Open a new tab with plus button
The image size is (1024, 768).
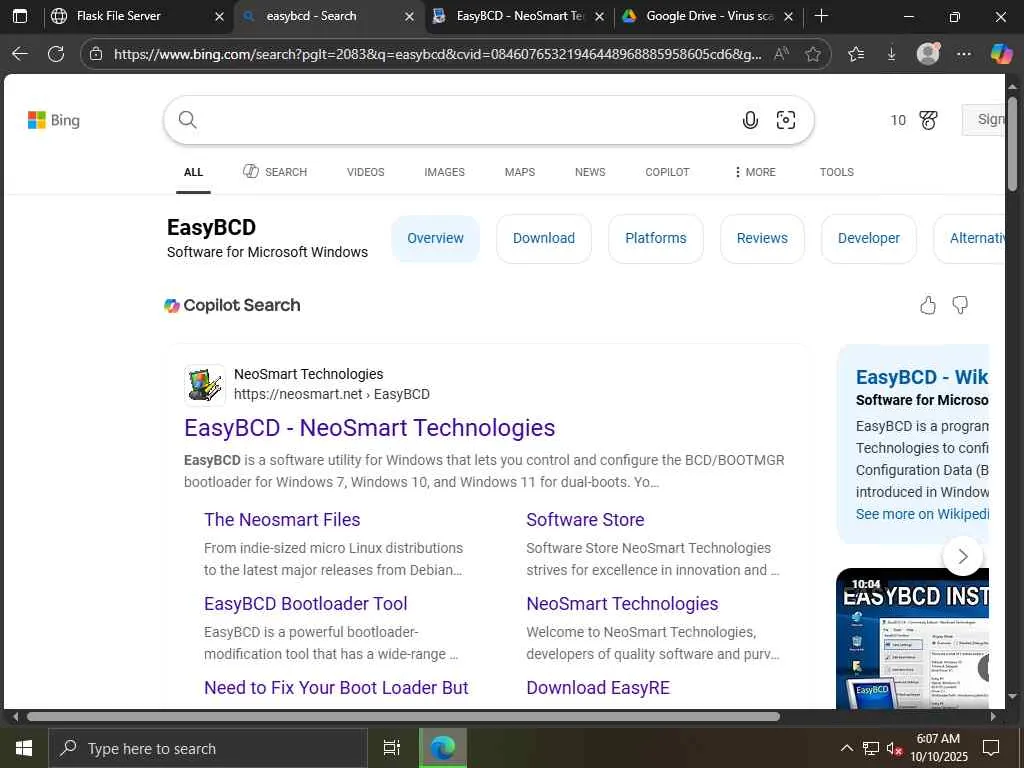822,16
